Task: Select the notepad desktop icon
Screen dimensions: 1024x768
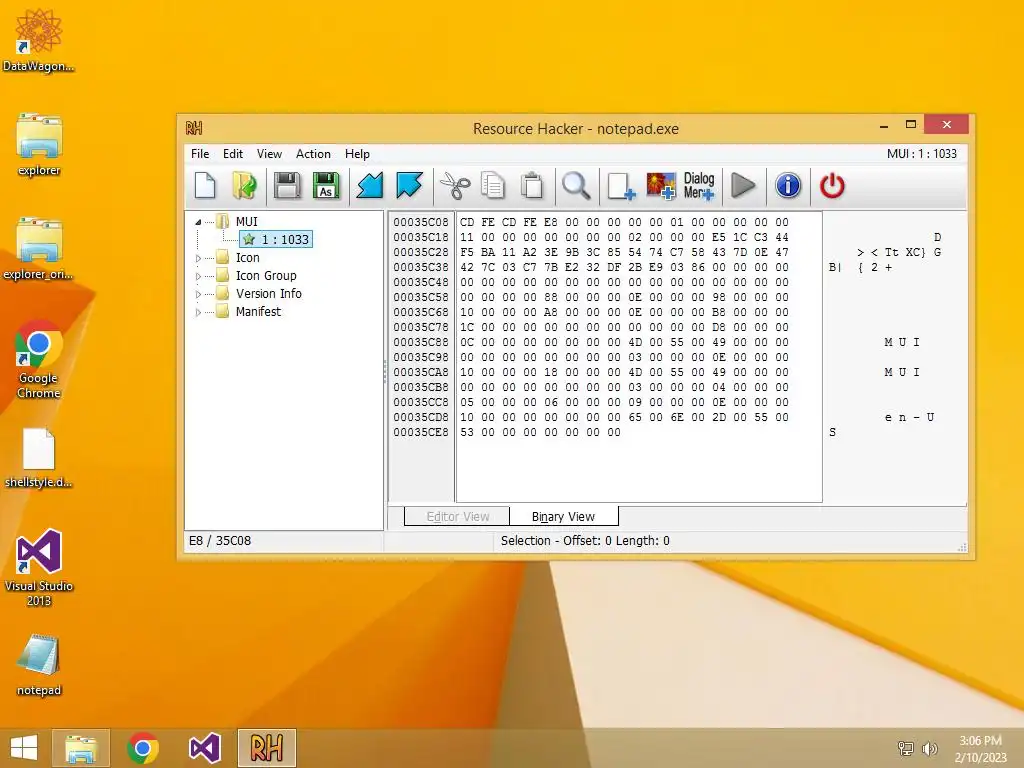Action: coord(39,665)
